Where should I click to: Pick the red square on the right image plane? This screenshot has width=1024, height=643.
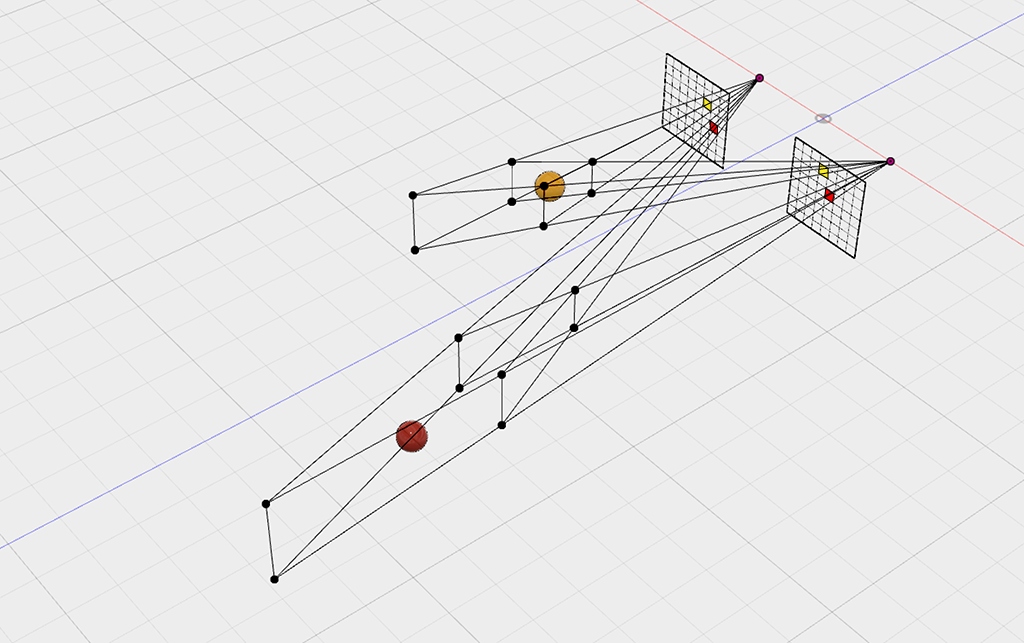[x=829, y=195]
